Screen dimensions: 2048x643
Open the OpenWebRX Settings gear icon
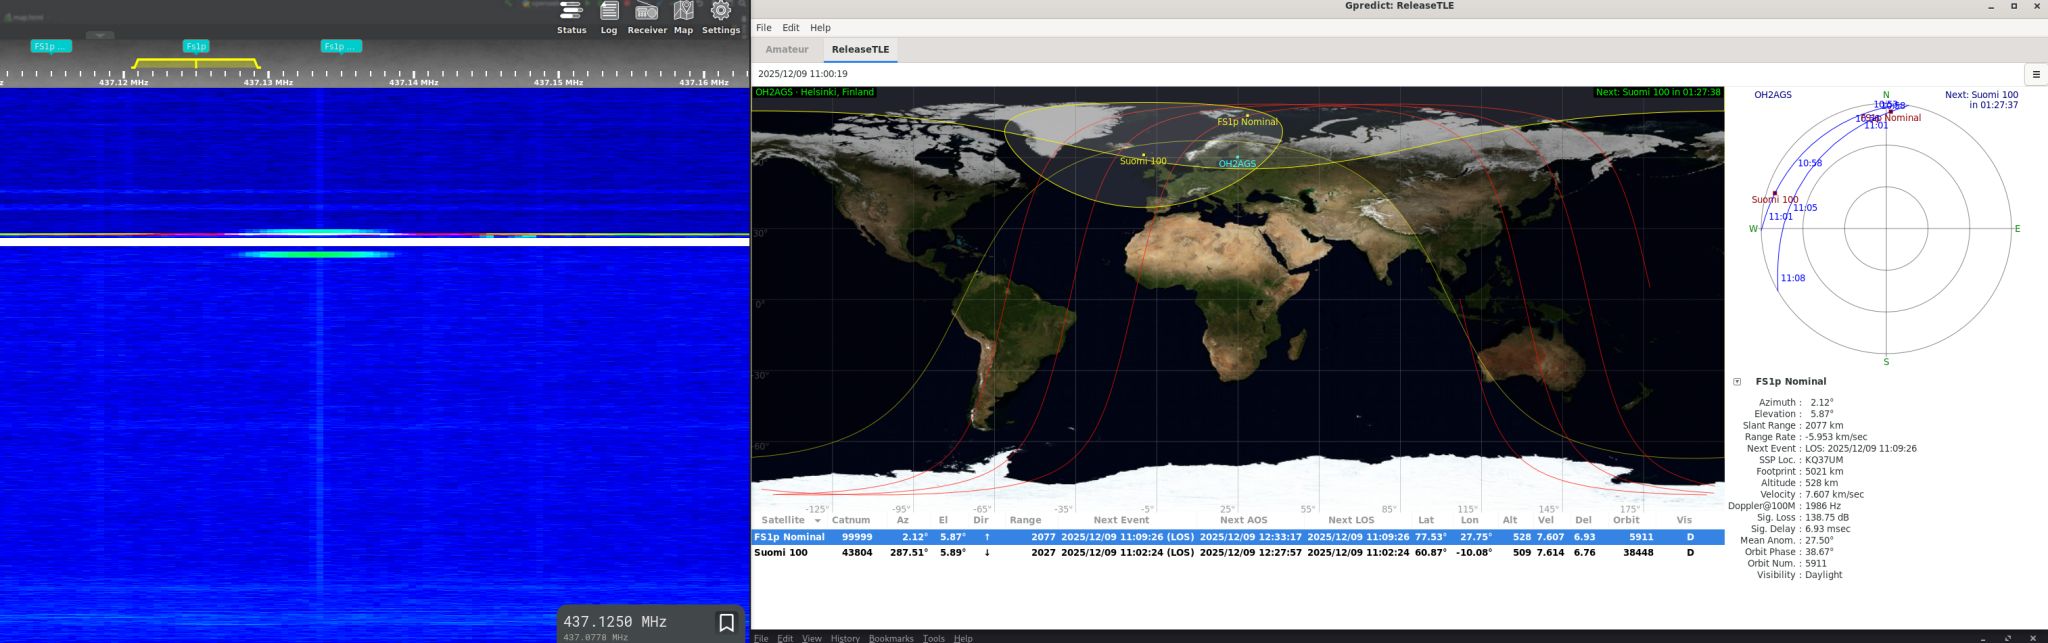pos(720,12)
